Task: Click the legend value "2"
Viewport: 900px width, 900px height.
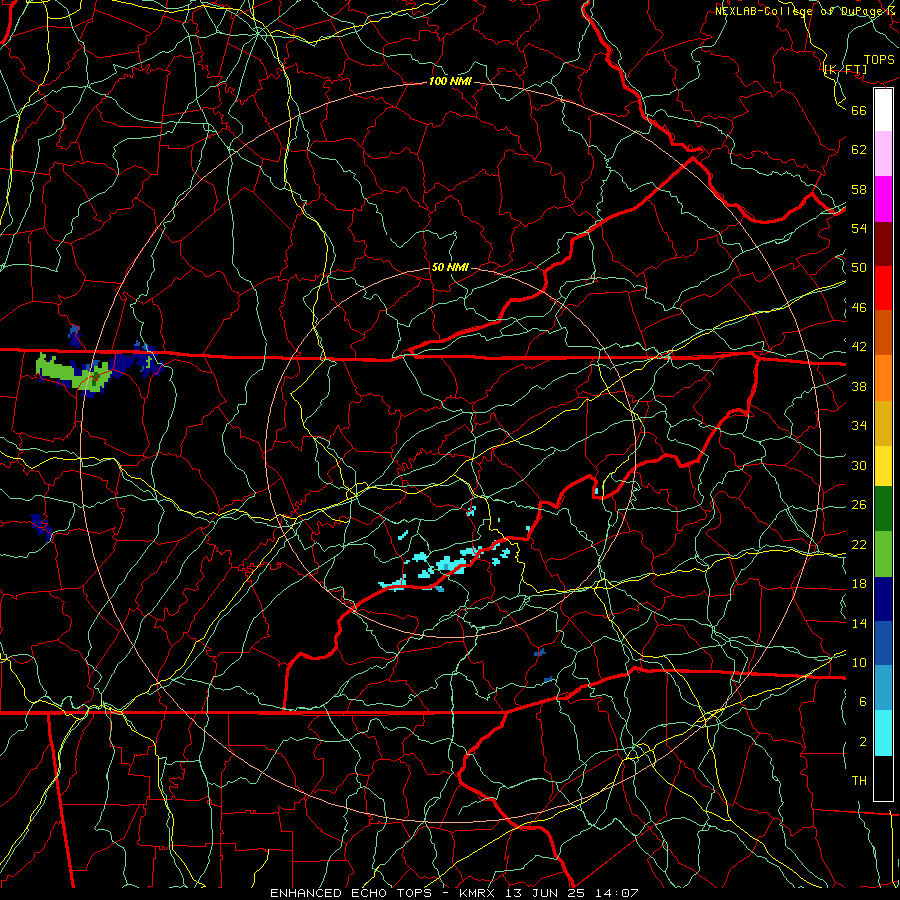Action: coord(863,742)
